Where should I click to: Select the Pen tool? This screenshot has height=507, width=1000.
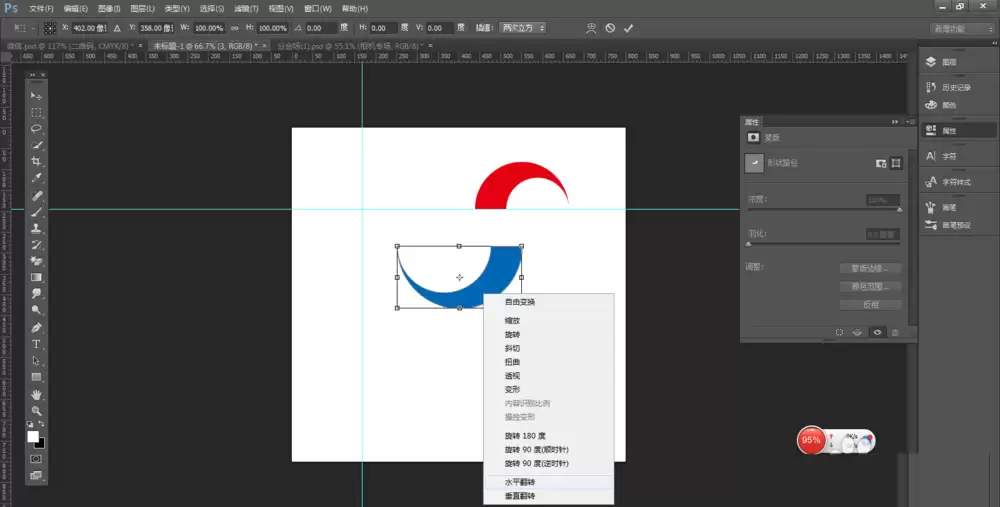coord(36,328)
